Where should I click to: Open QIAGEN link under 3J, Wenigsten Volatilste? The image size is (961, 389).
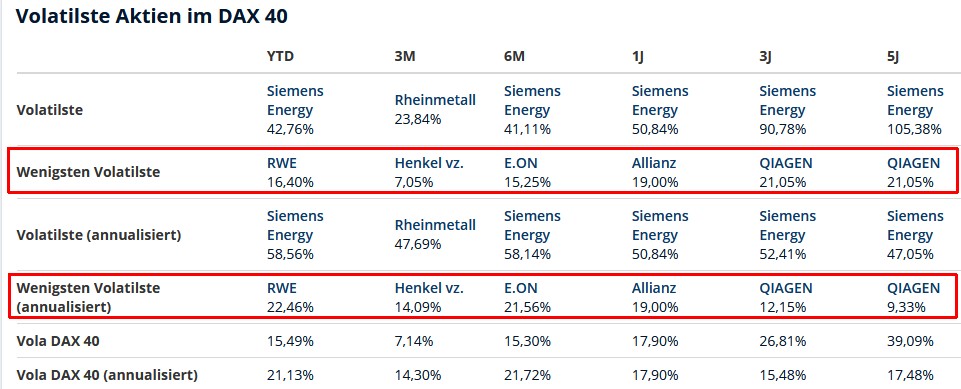786,163
